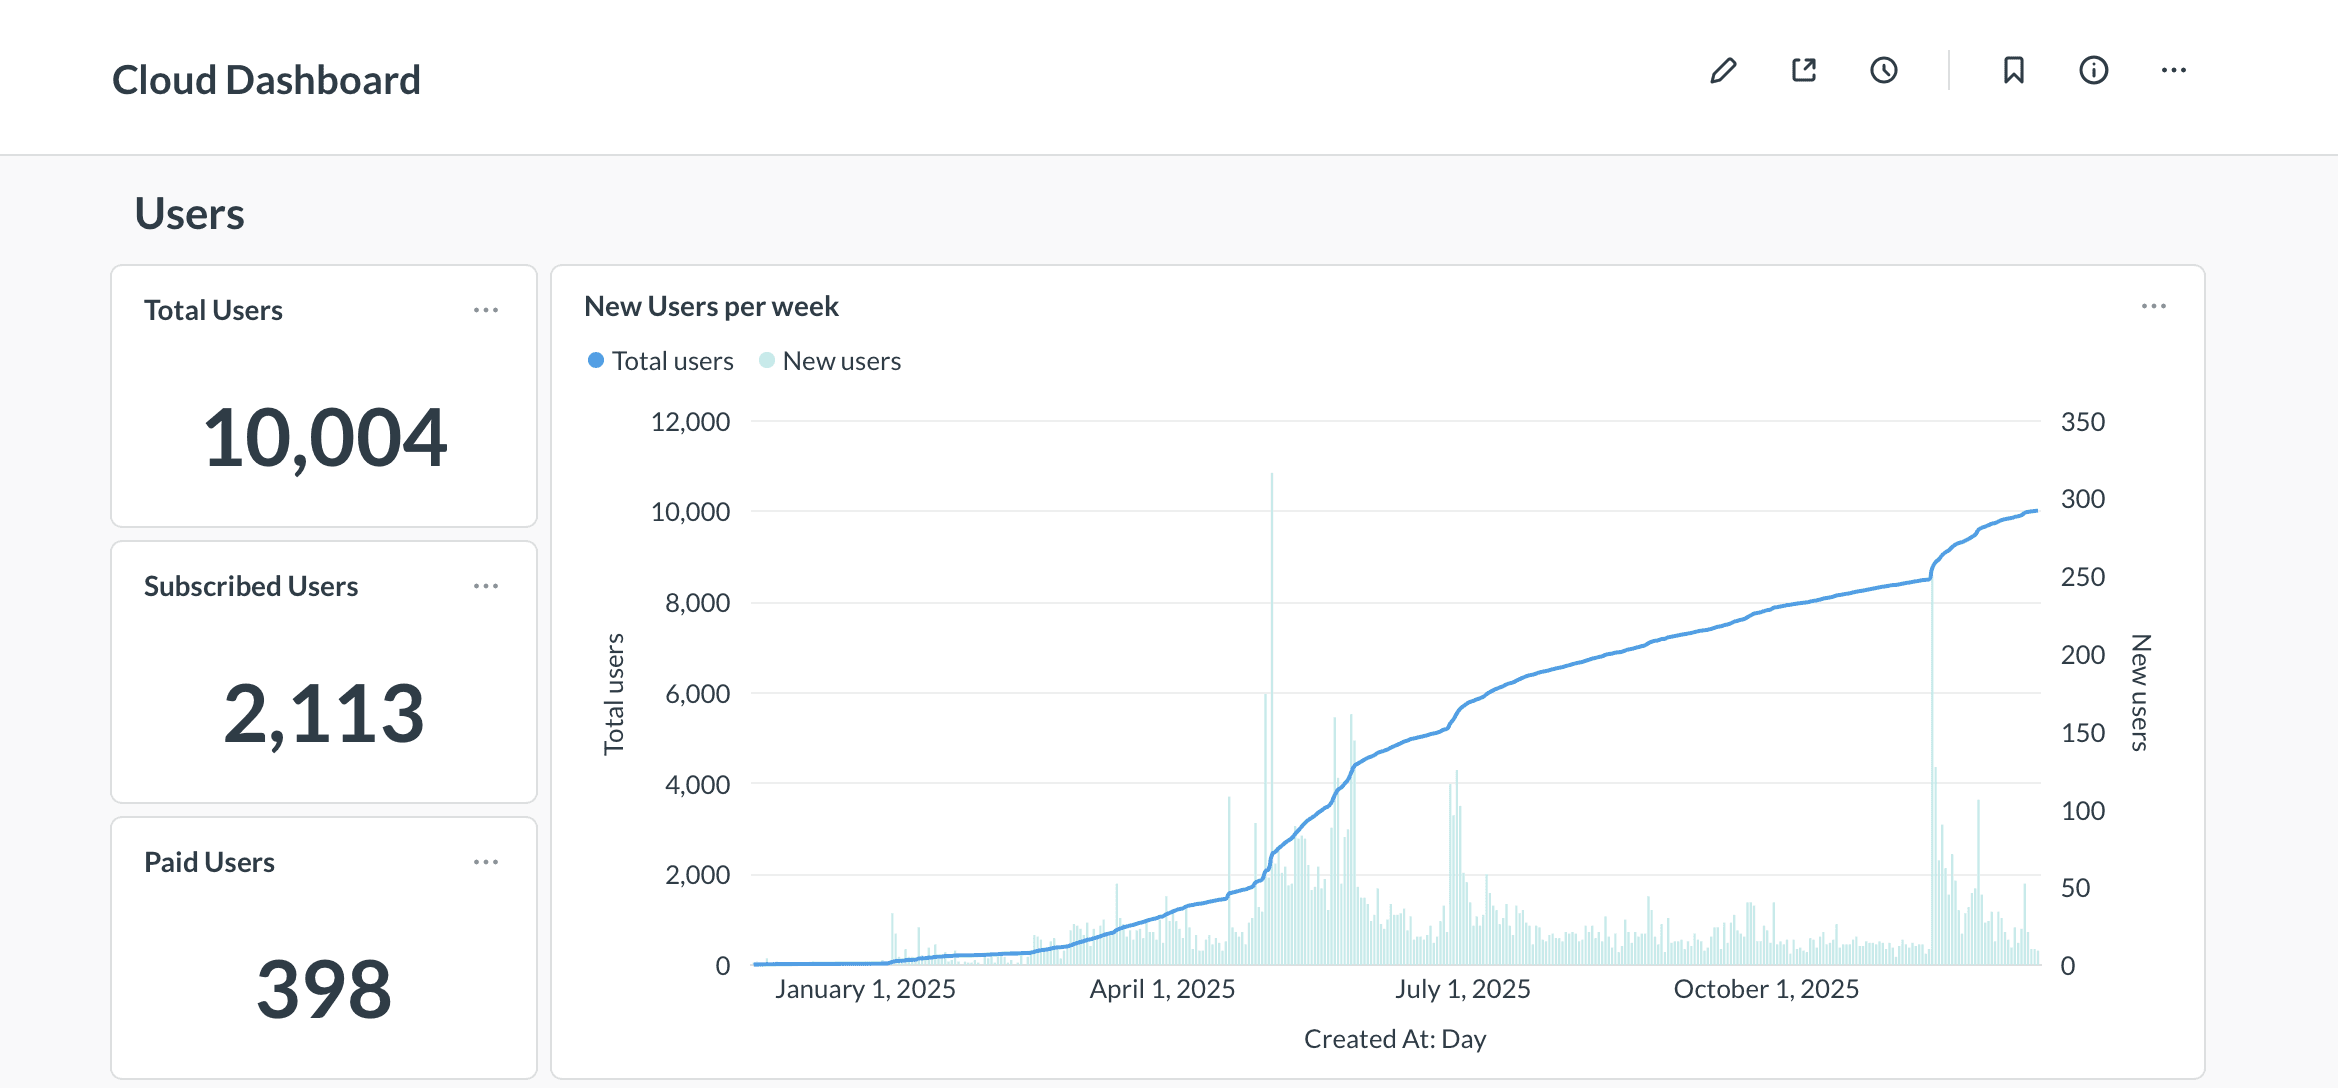
Task: Click the New users teal legend dot
Action: click(x=767, y=360)
